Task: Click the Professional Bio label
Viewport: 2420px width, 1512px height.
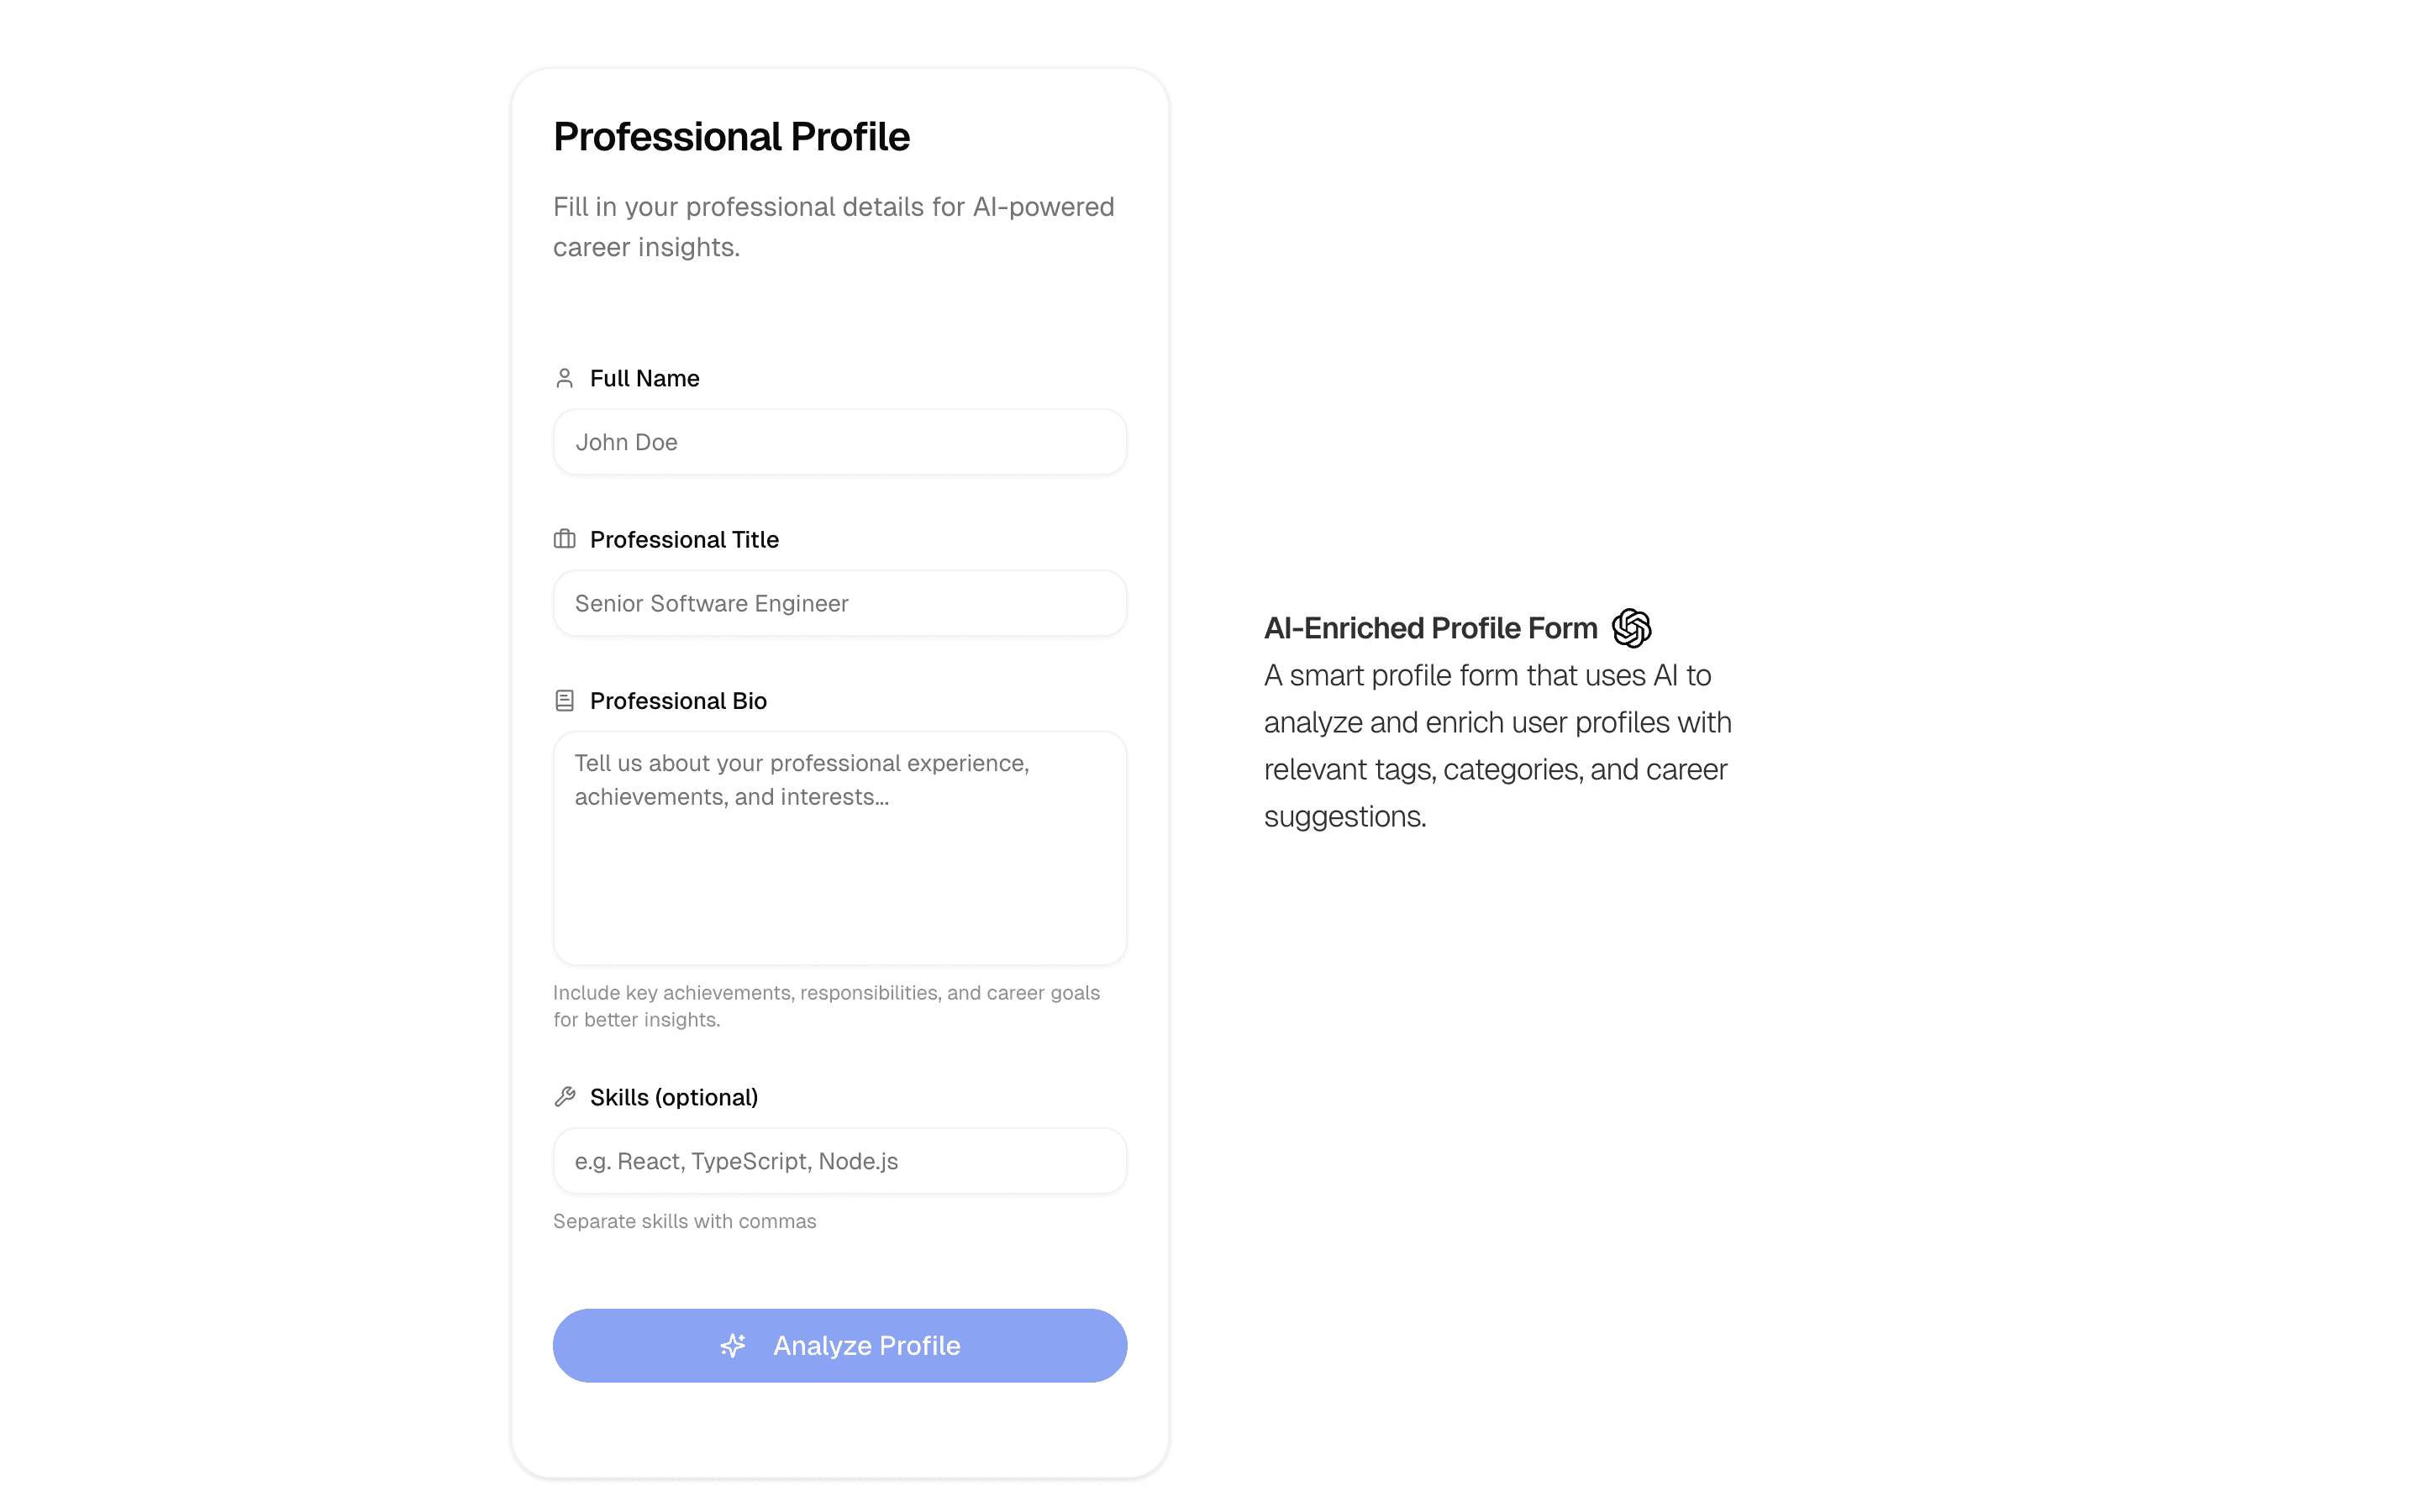Action: 678,700
